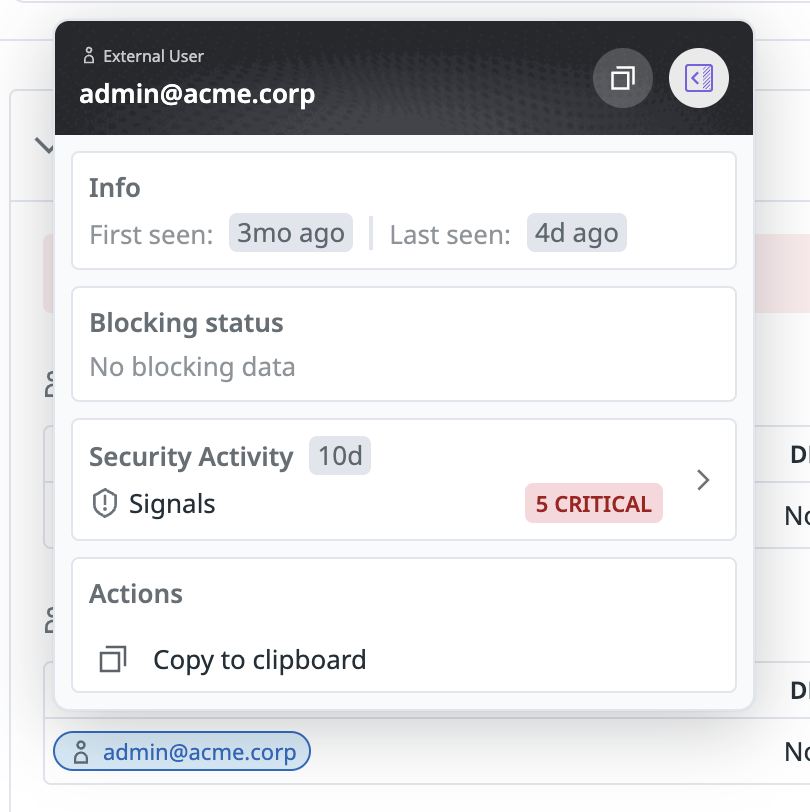Click the No blocking data text
Image resolution: width=810 pixels, height=812 pixels.
click(x=192, y=367)
